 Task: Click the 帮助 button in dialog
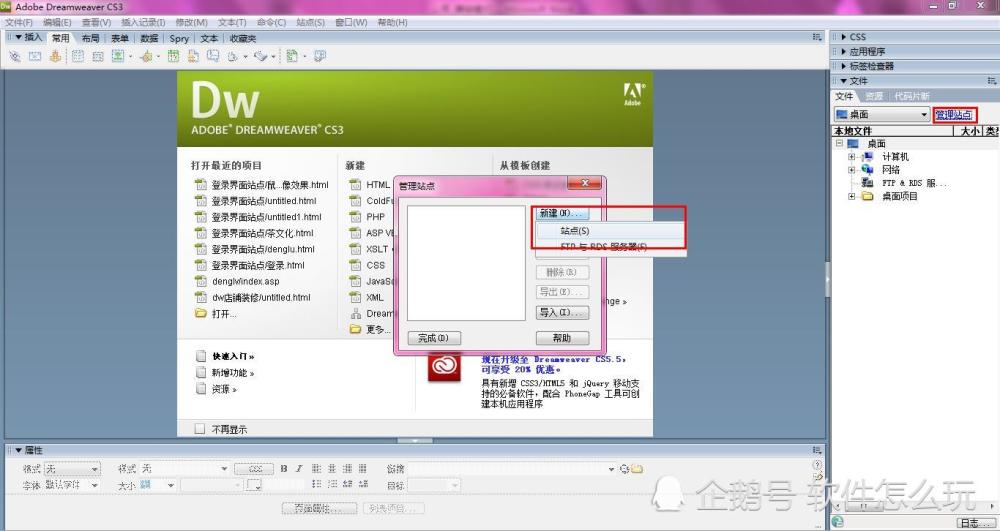tap(562, 338)
